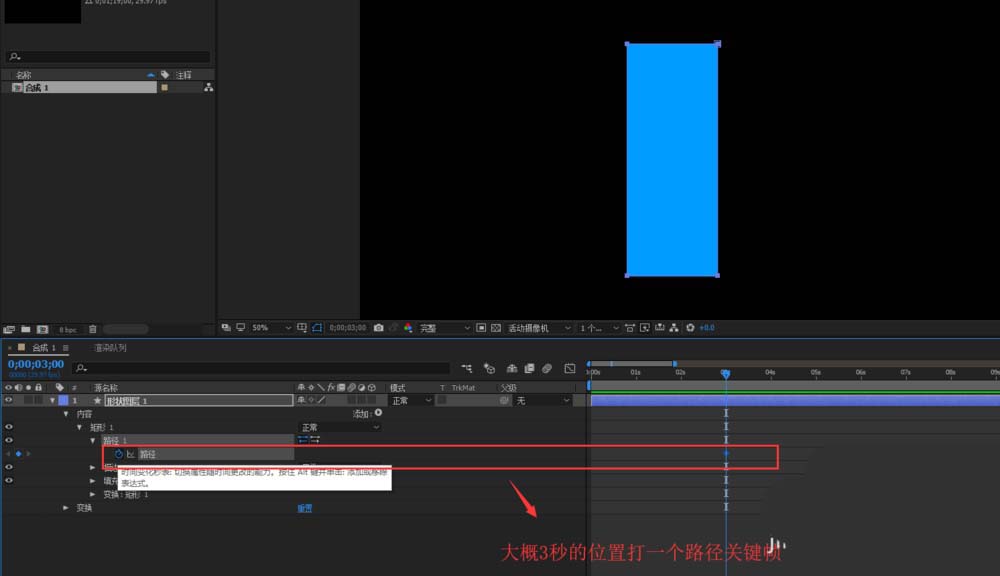Click the +0.0 exposure value
Image resolution: width=1000 pixels, height=576 pixels.
pos(707,328)
